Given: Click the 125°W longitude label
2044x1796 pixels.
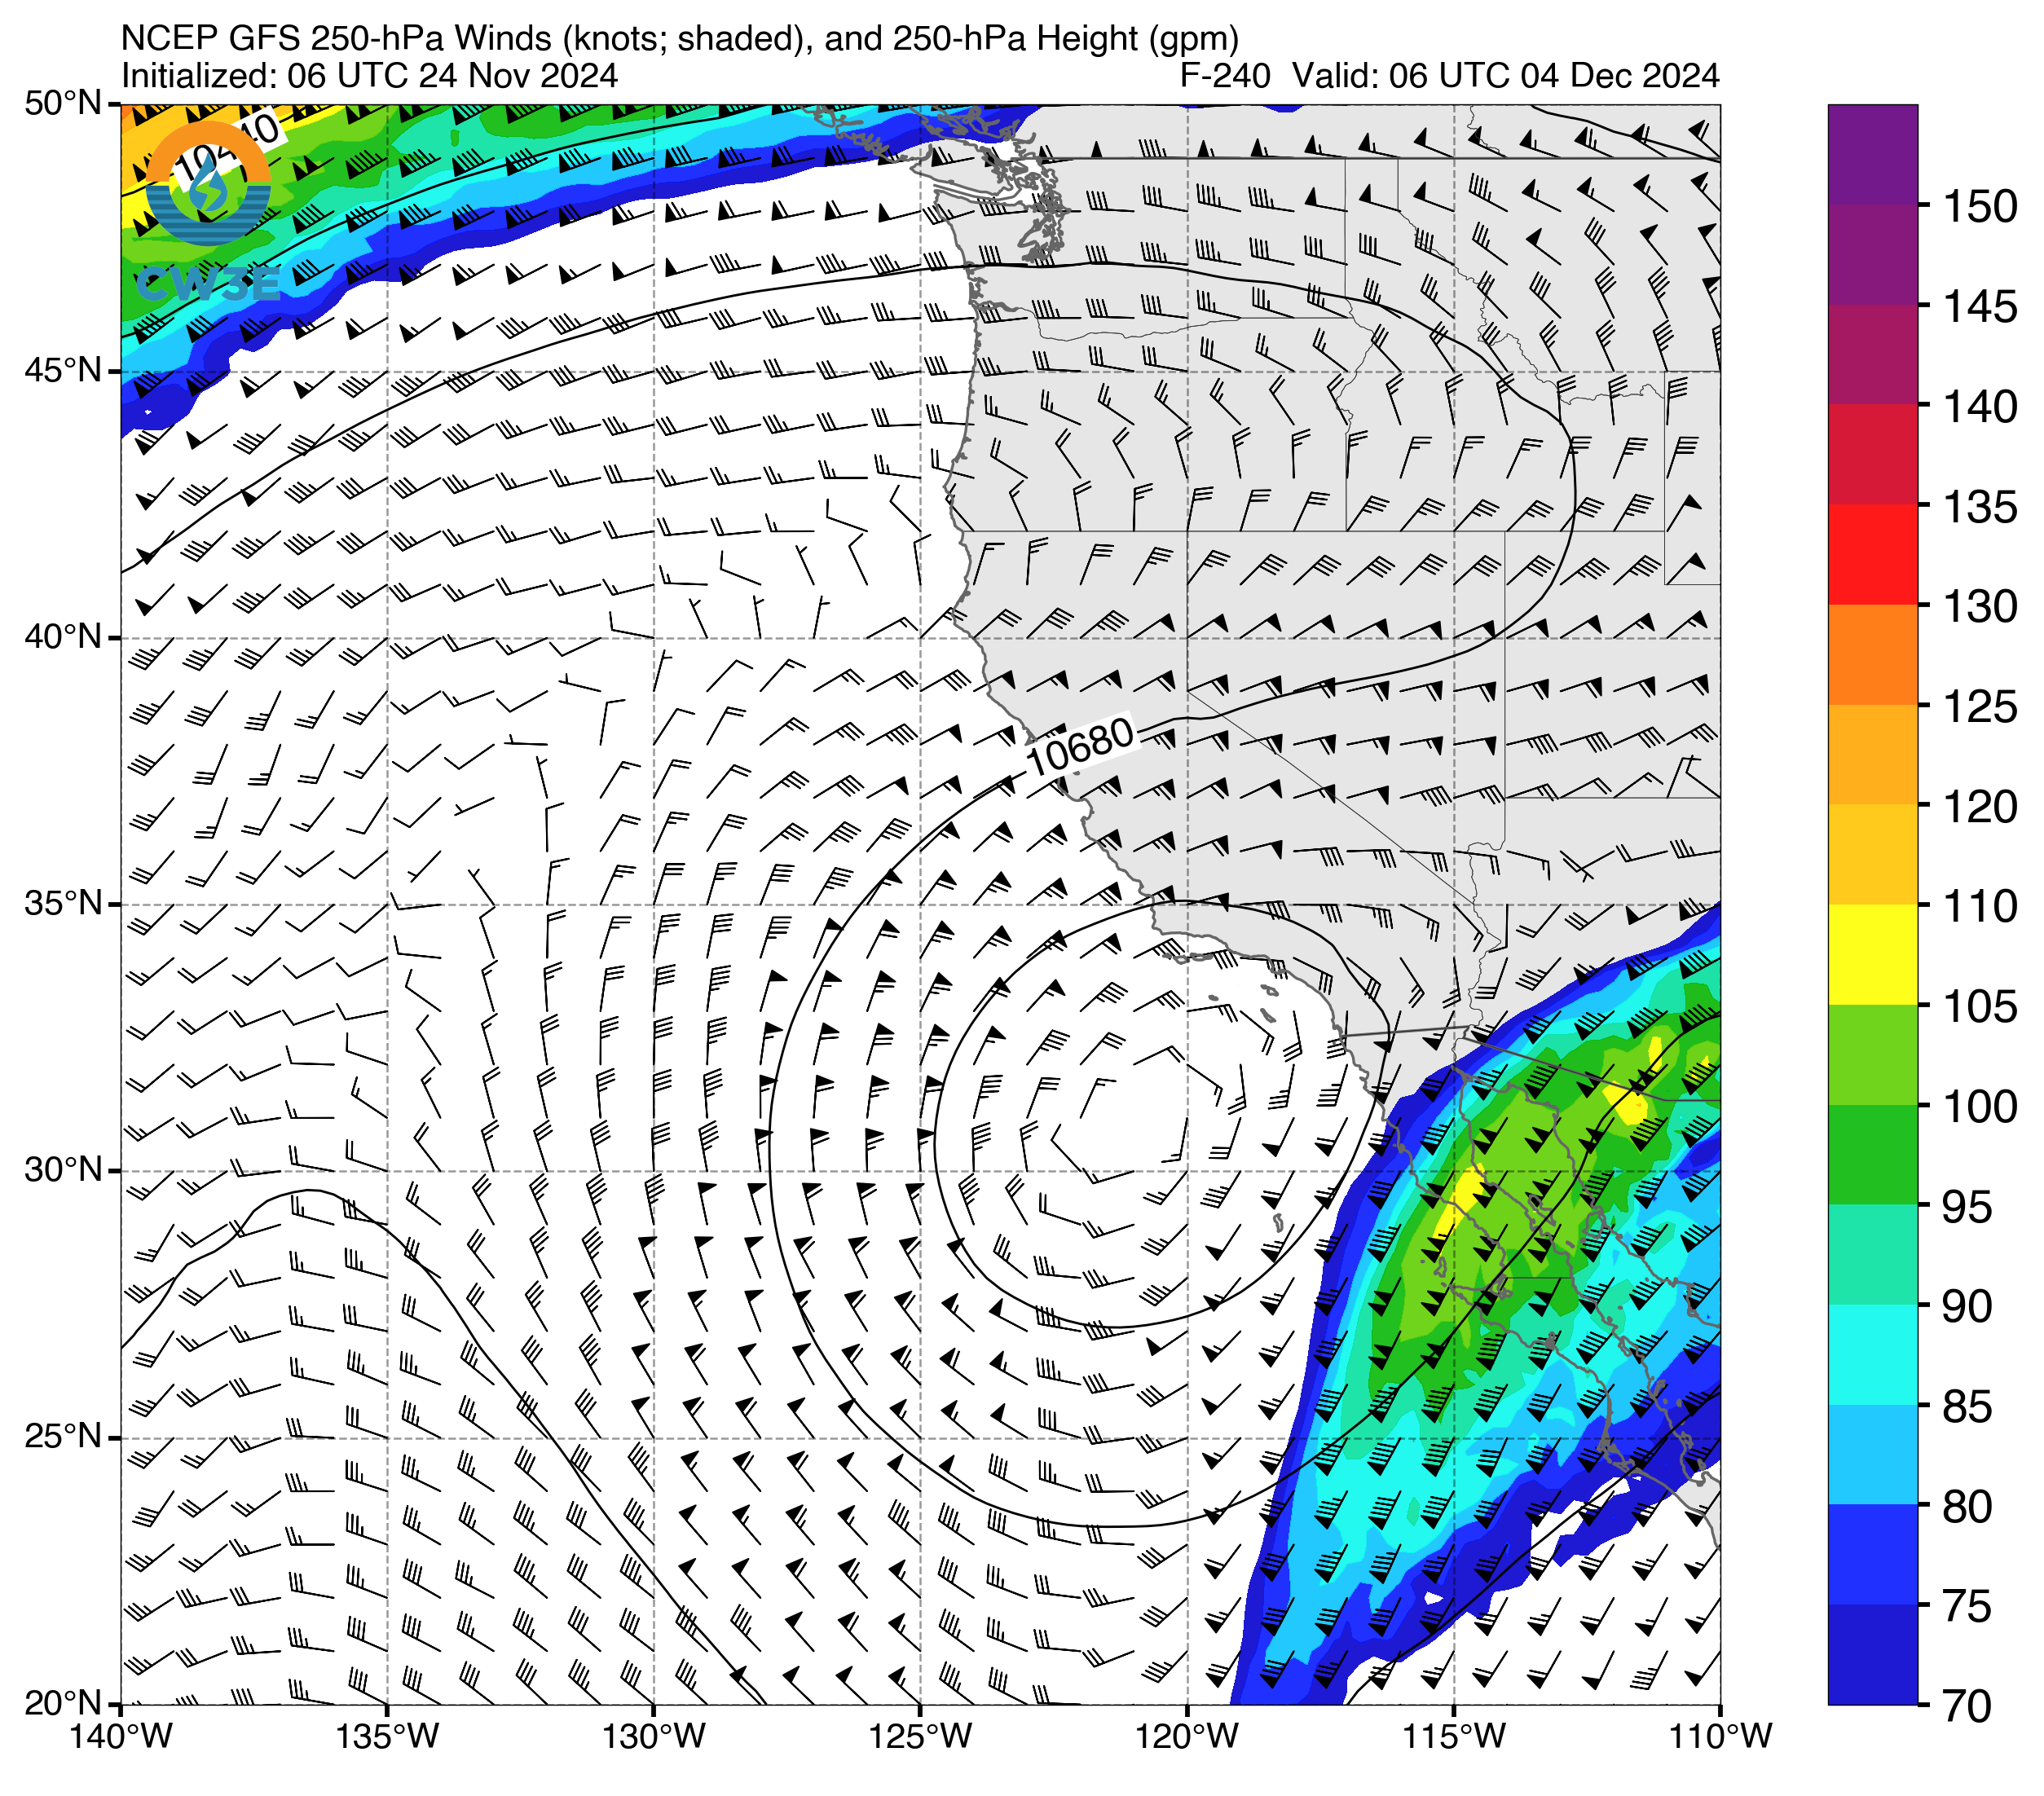Looking at the screenshot, I should [921, 1737].
